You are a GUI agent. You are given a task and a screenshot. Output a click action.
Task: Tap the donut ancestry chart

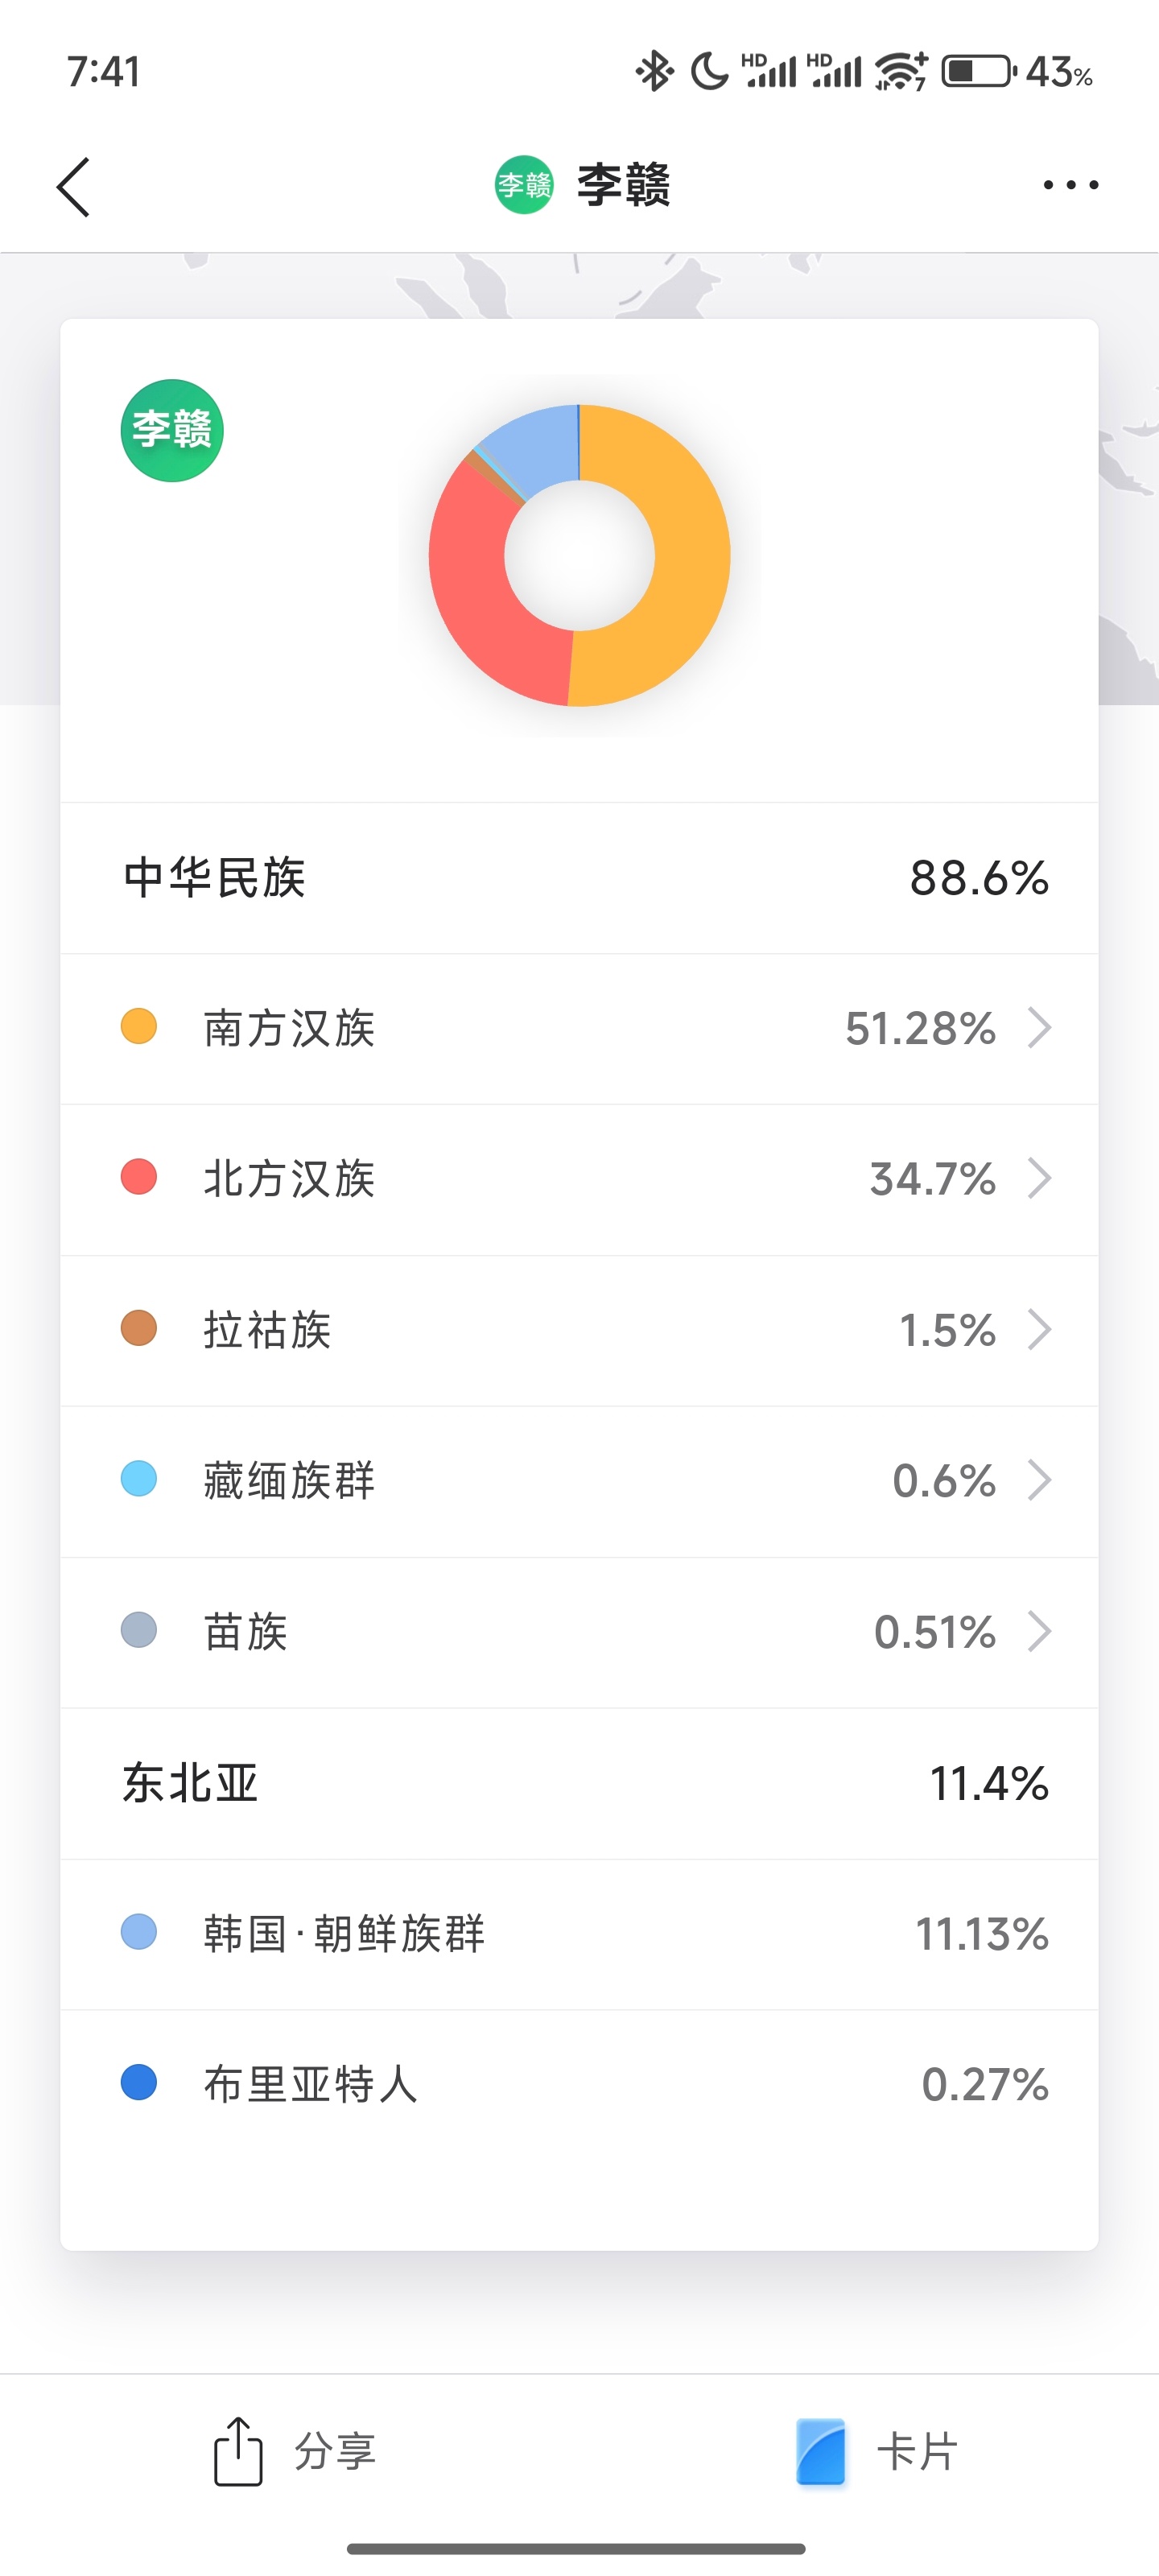tap(579, 555)
